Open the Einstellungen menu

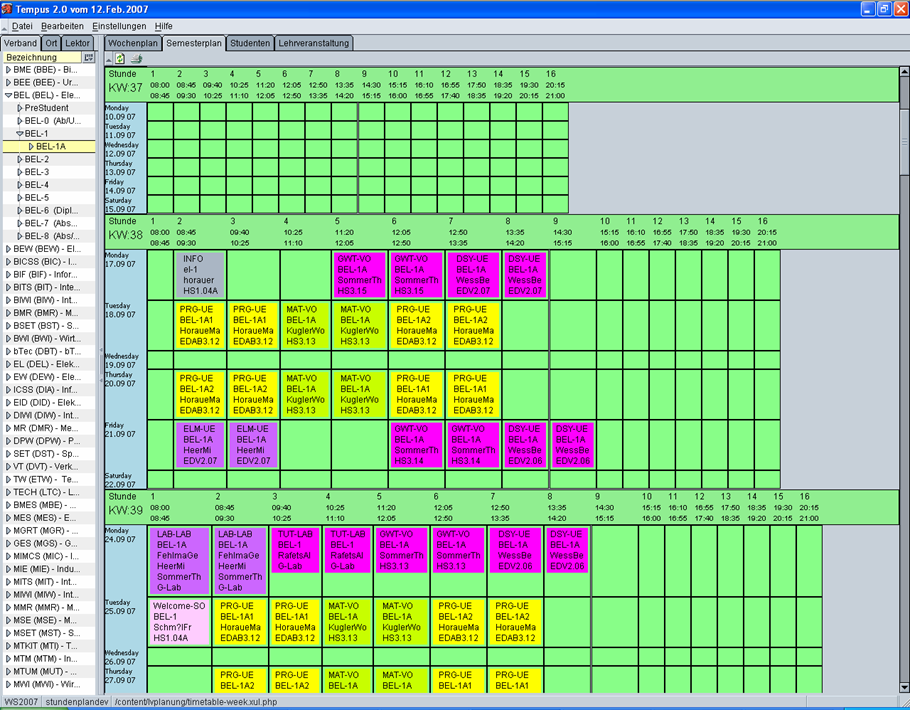coord(118,25)
